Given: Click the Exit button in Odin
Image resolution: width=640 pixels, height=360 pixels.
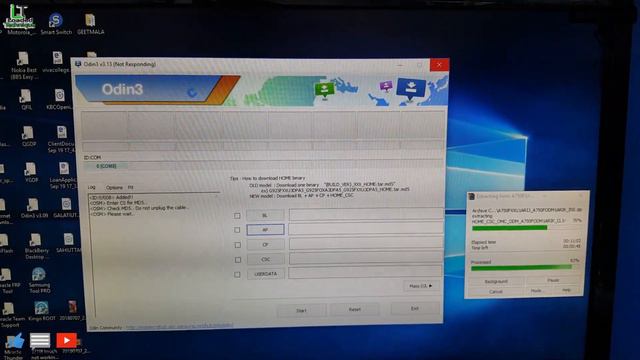Looking at the screenshot, I should tap(414, 309).
